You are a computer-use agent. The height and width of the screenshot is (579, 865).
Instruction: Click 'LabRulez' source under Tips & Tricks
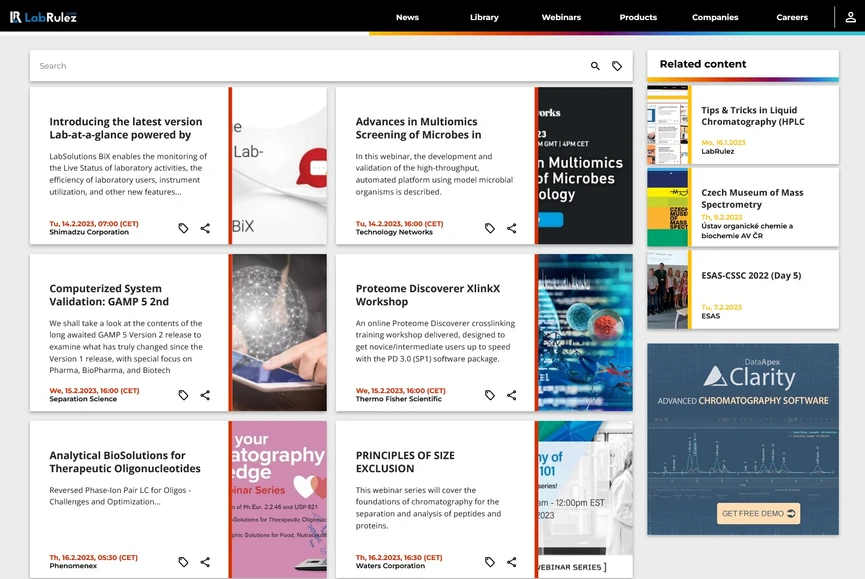(x=718, y=151)
